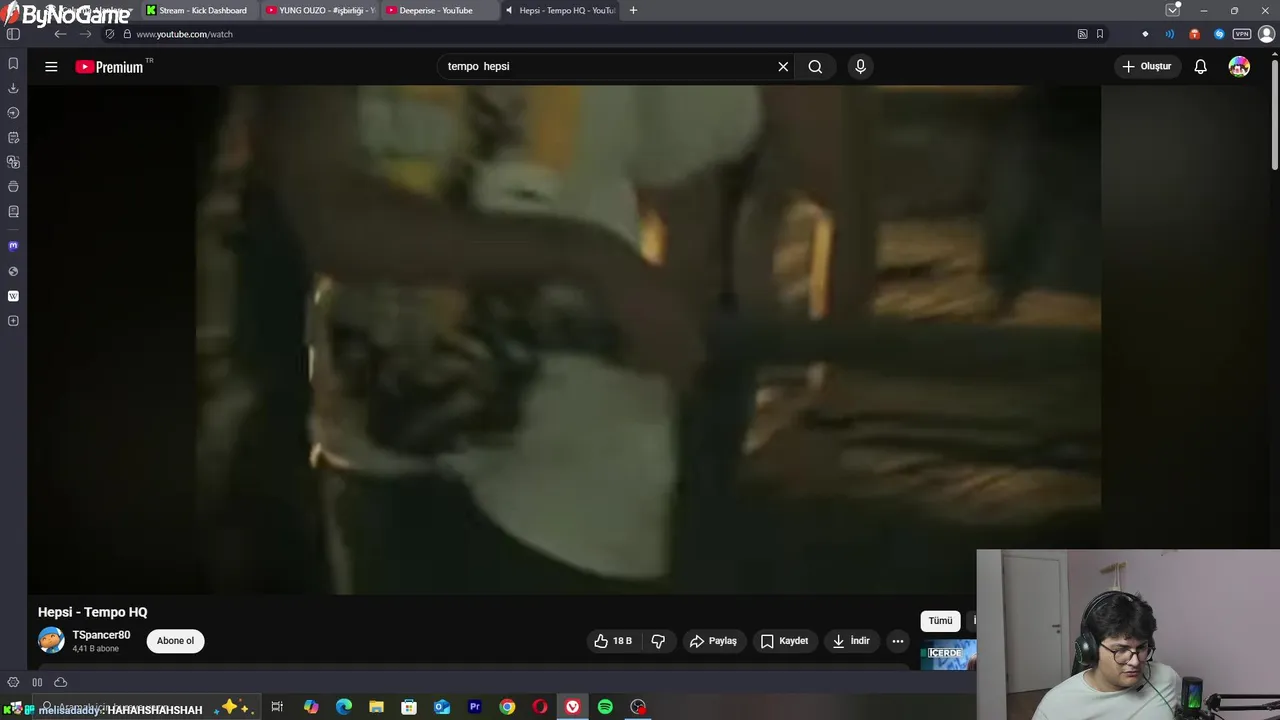Open a new browser tab with plus

tap(633, 10)
